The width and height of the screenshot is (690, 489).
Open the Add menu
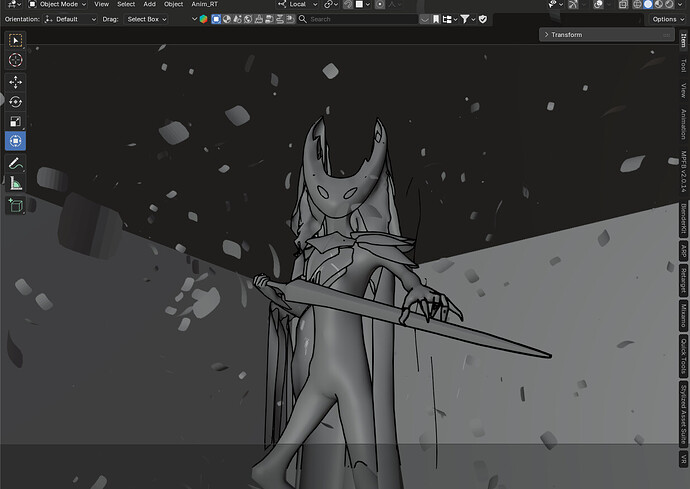(x=150, y=4)
